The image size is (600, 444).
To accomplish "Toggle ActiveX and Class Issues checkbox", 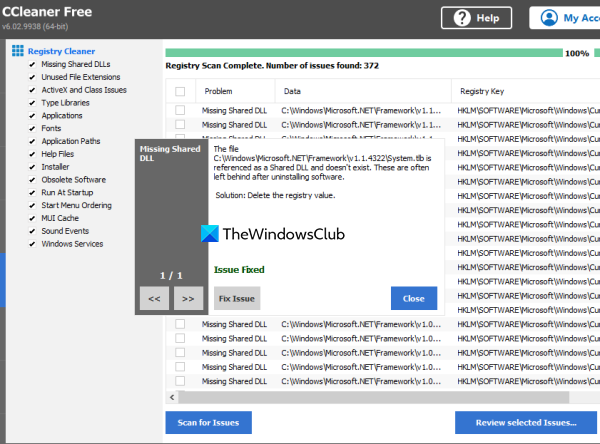I will tap(32, 90).
